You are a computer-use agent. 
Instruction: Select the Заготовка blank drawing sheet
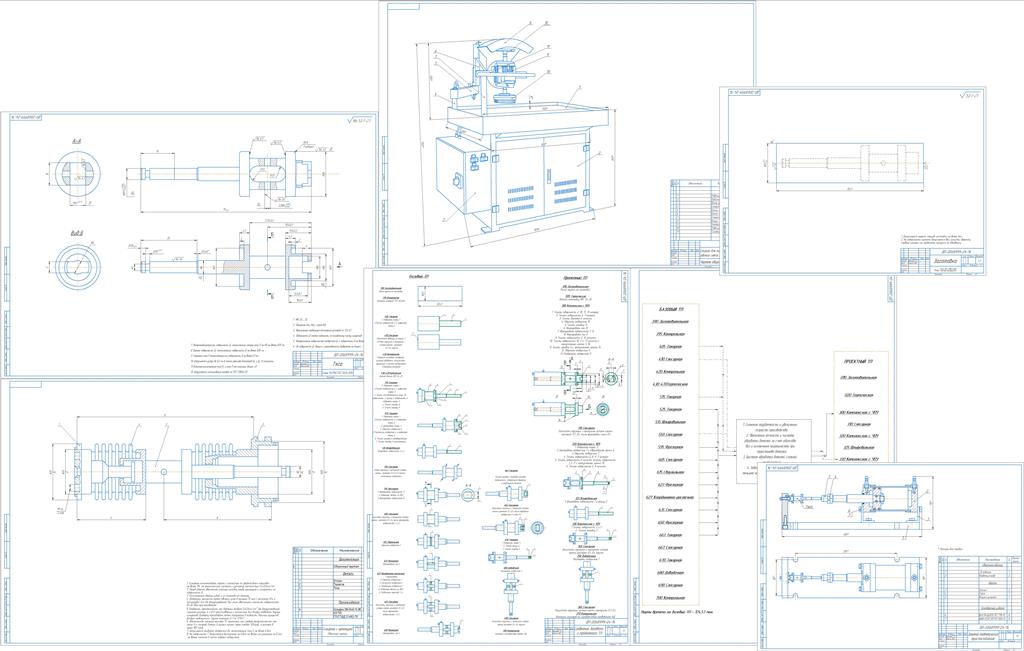click(x=853, y=181)
